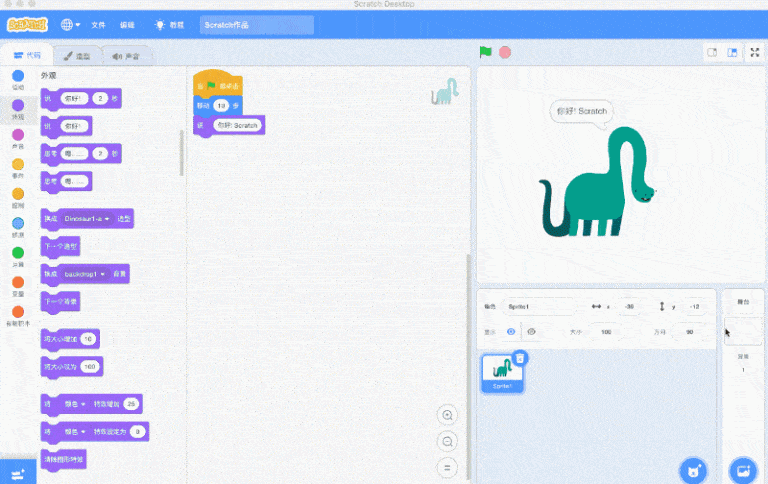Reset workspace zoom with equals icon
The height and width of the screenshot is (484, 768).
(x=448, y=467)
